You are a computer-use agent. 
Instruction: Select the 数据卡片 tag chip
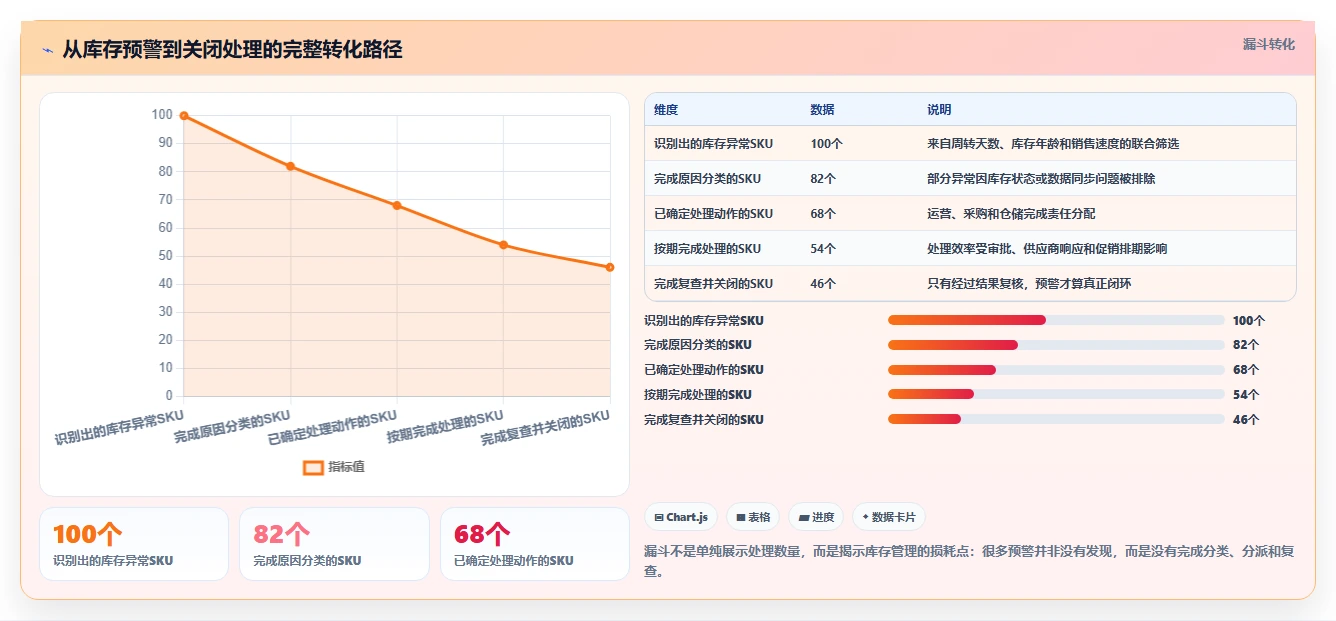(x=889, y=517)
